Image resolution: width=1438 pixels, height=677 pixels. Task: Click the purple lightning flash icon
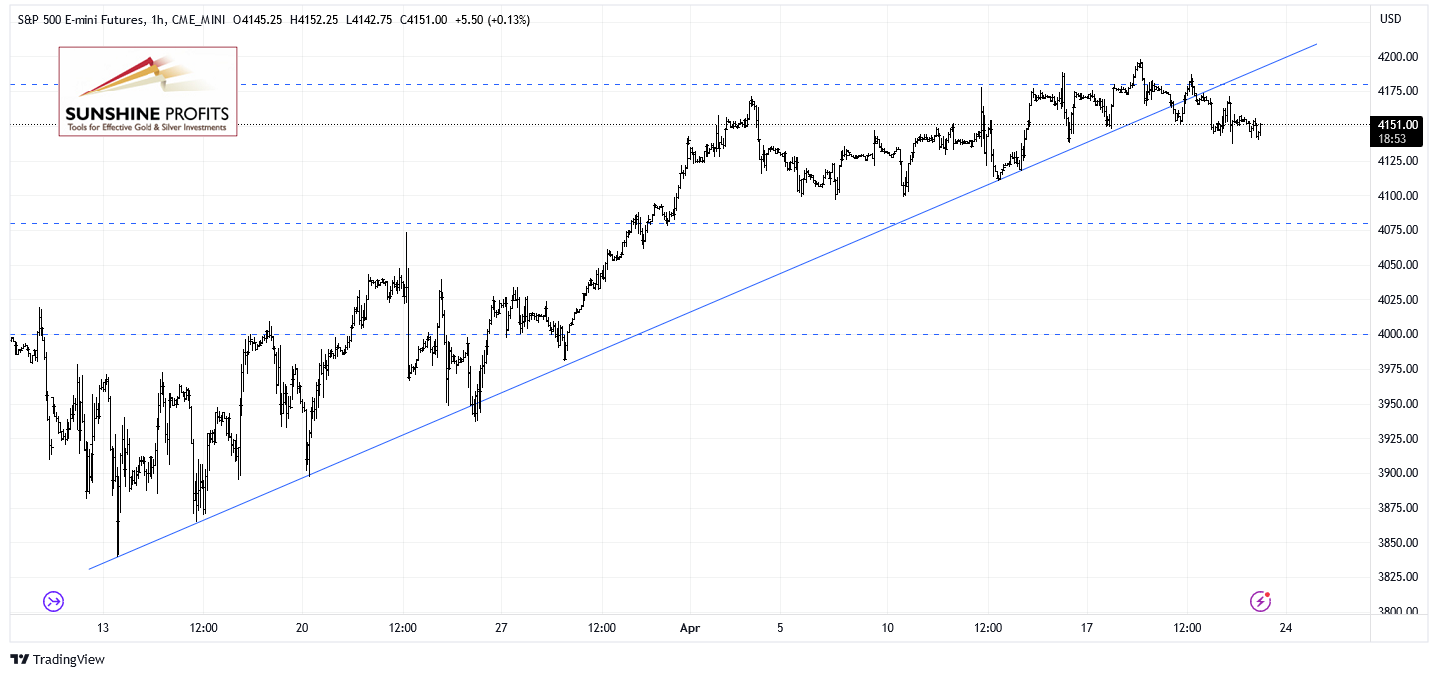(x=1261, y=601)
